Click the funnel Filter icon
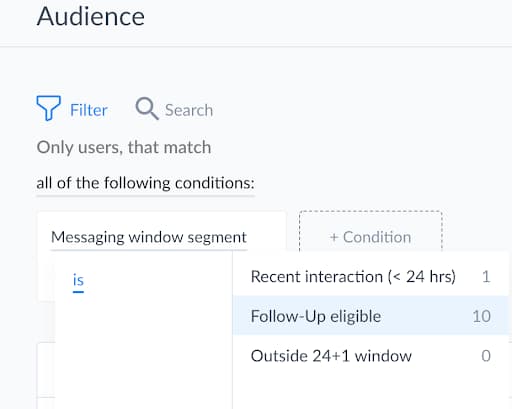The image size is (512, 409). pyautogui.click(x=49, y=108)
